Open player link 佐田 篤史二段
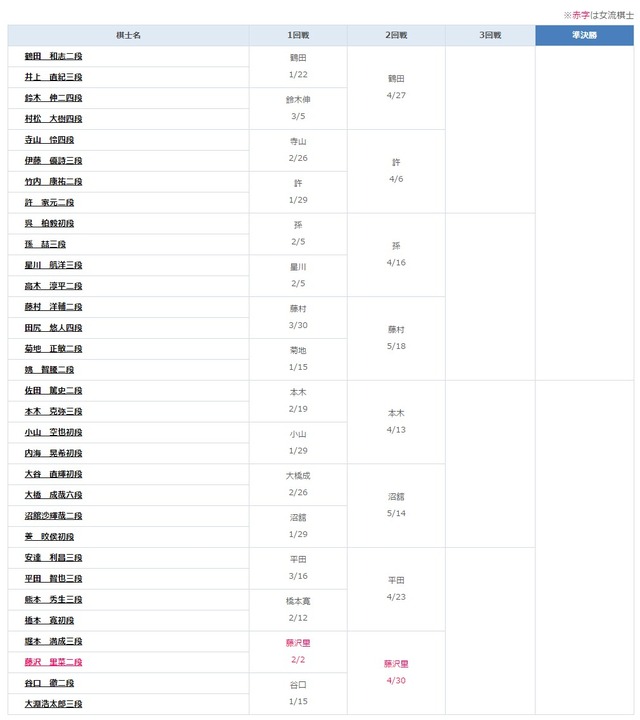 [x=53, y=391]
